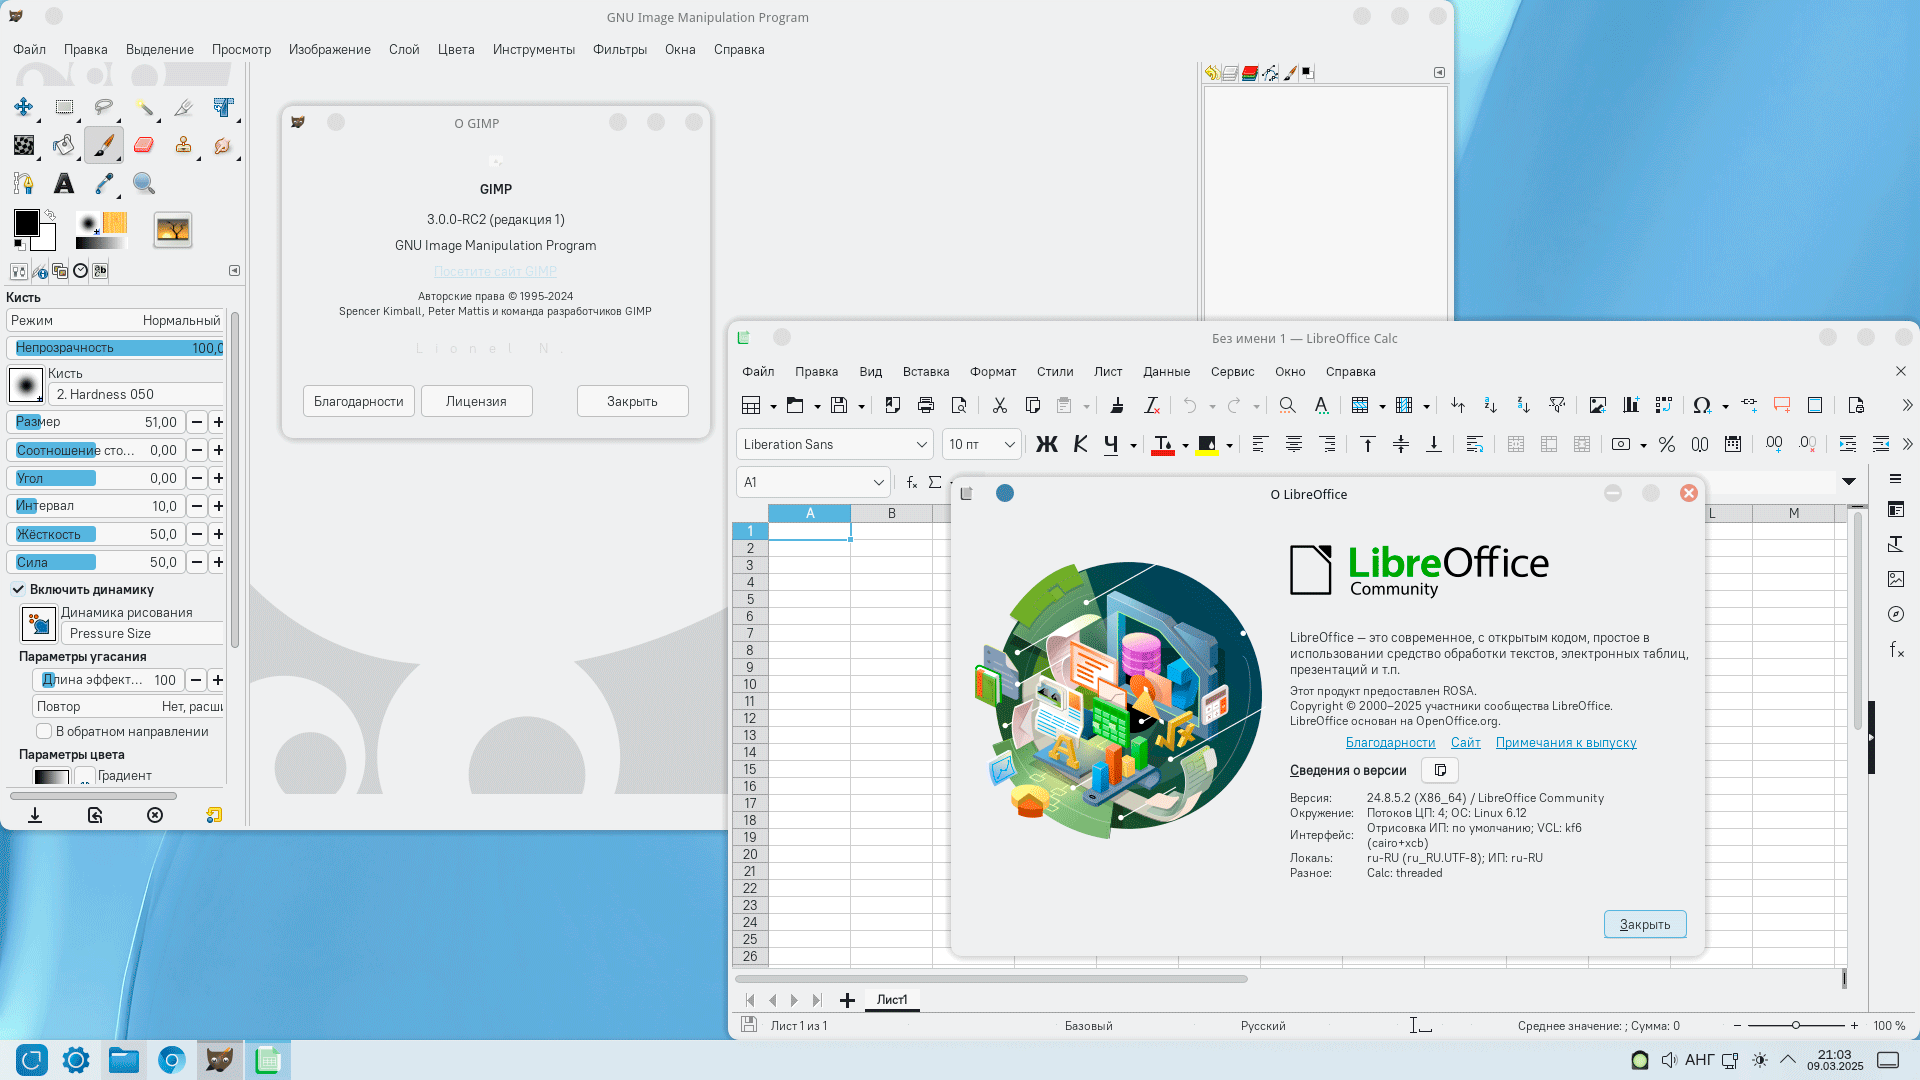Click the Непрозрачность opacity slider
Viewport: 1920px width, 1080px height.
116,348
